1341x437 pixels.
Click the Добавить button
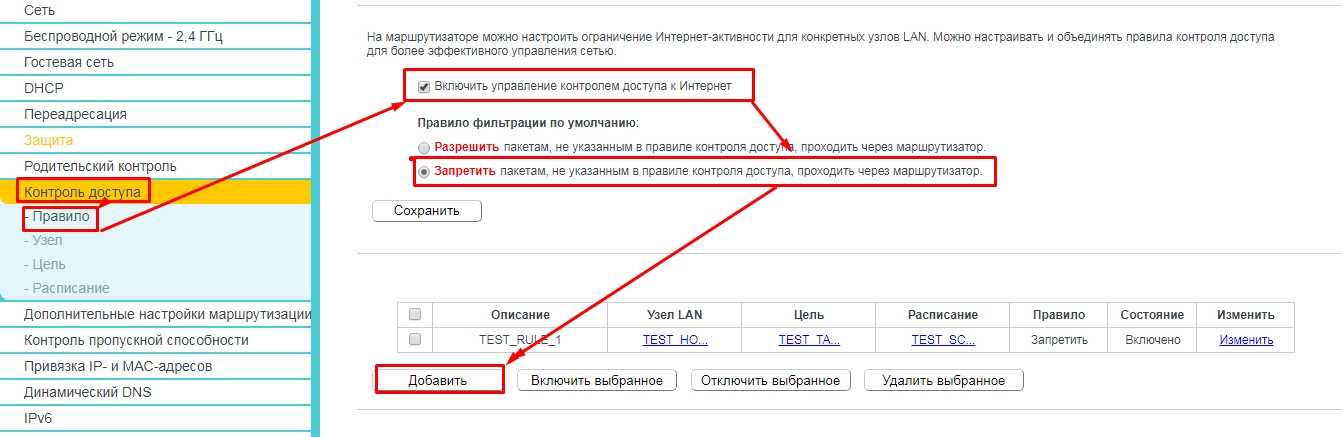tap(439, 381)
